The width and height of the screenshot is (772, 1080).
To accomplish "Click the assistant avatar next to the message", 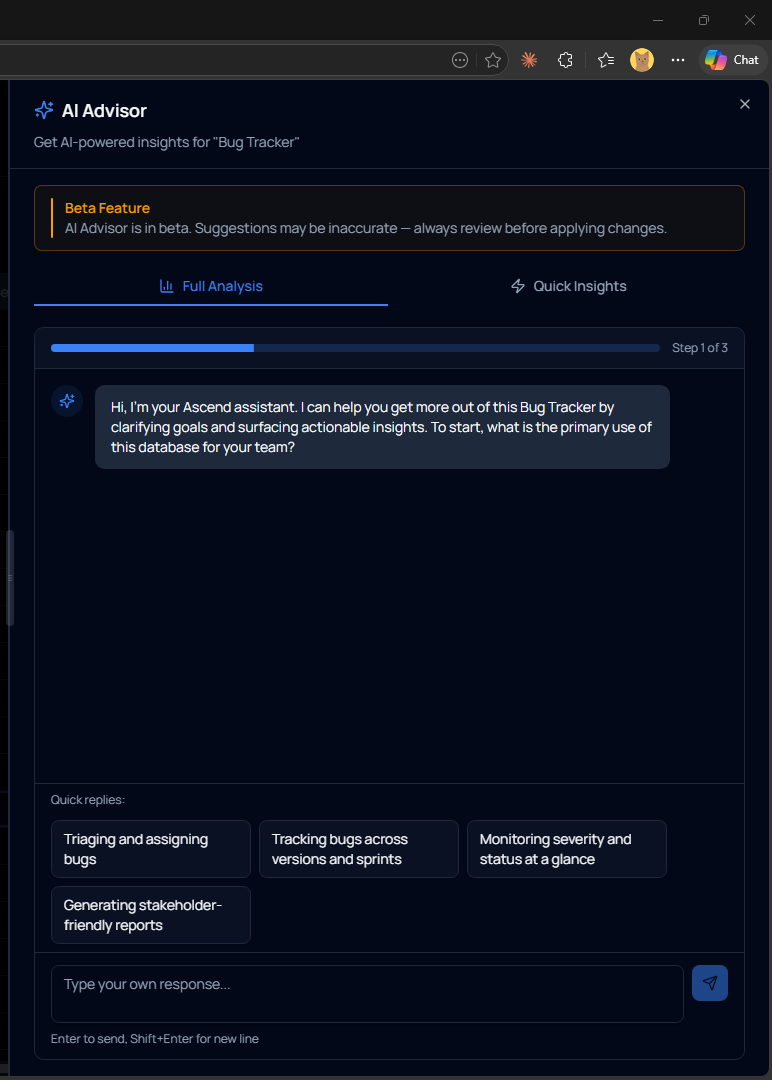I will (x=66, y=400).
